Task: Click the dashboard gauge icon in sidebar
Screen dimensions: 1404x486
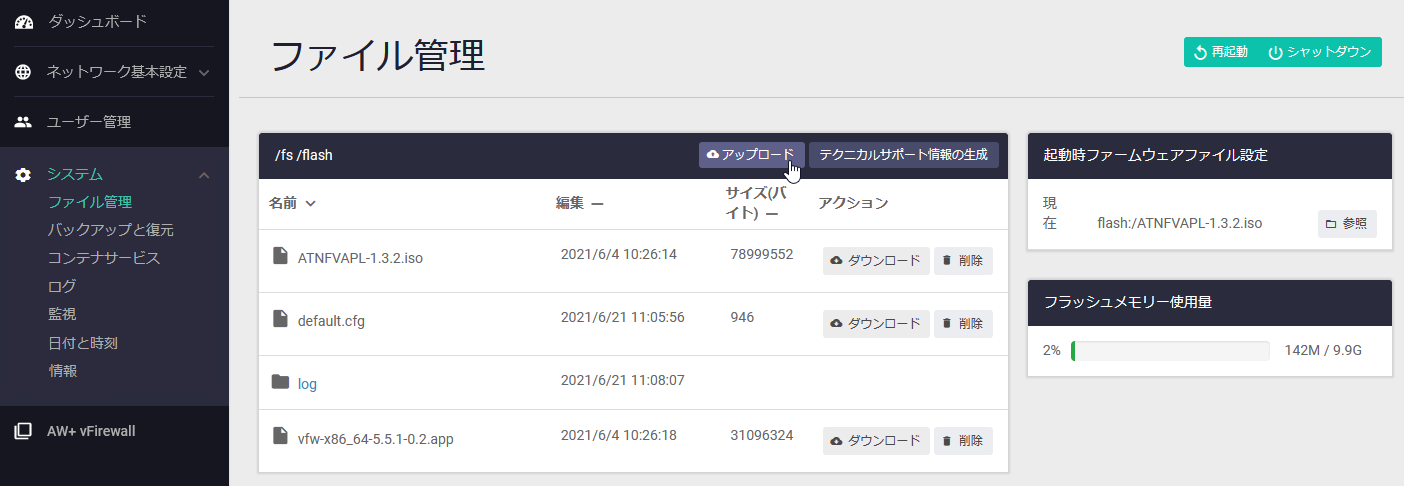Action: (23, 21)
